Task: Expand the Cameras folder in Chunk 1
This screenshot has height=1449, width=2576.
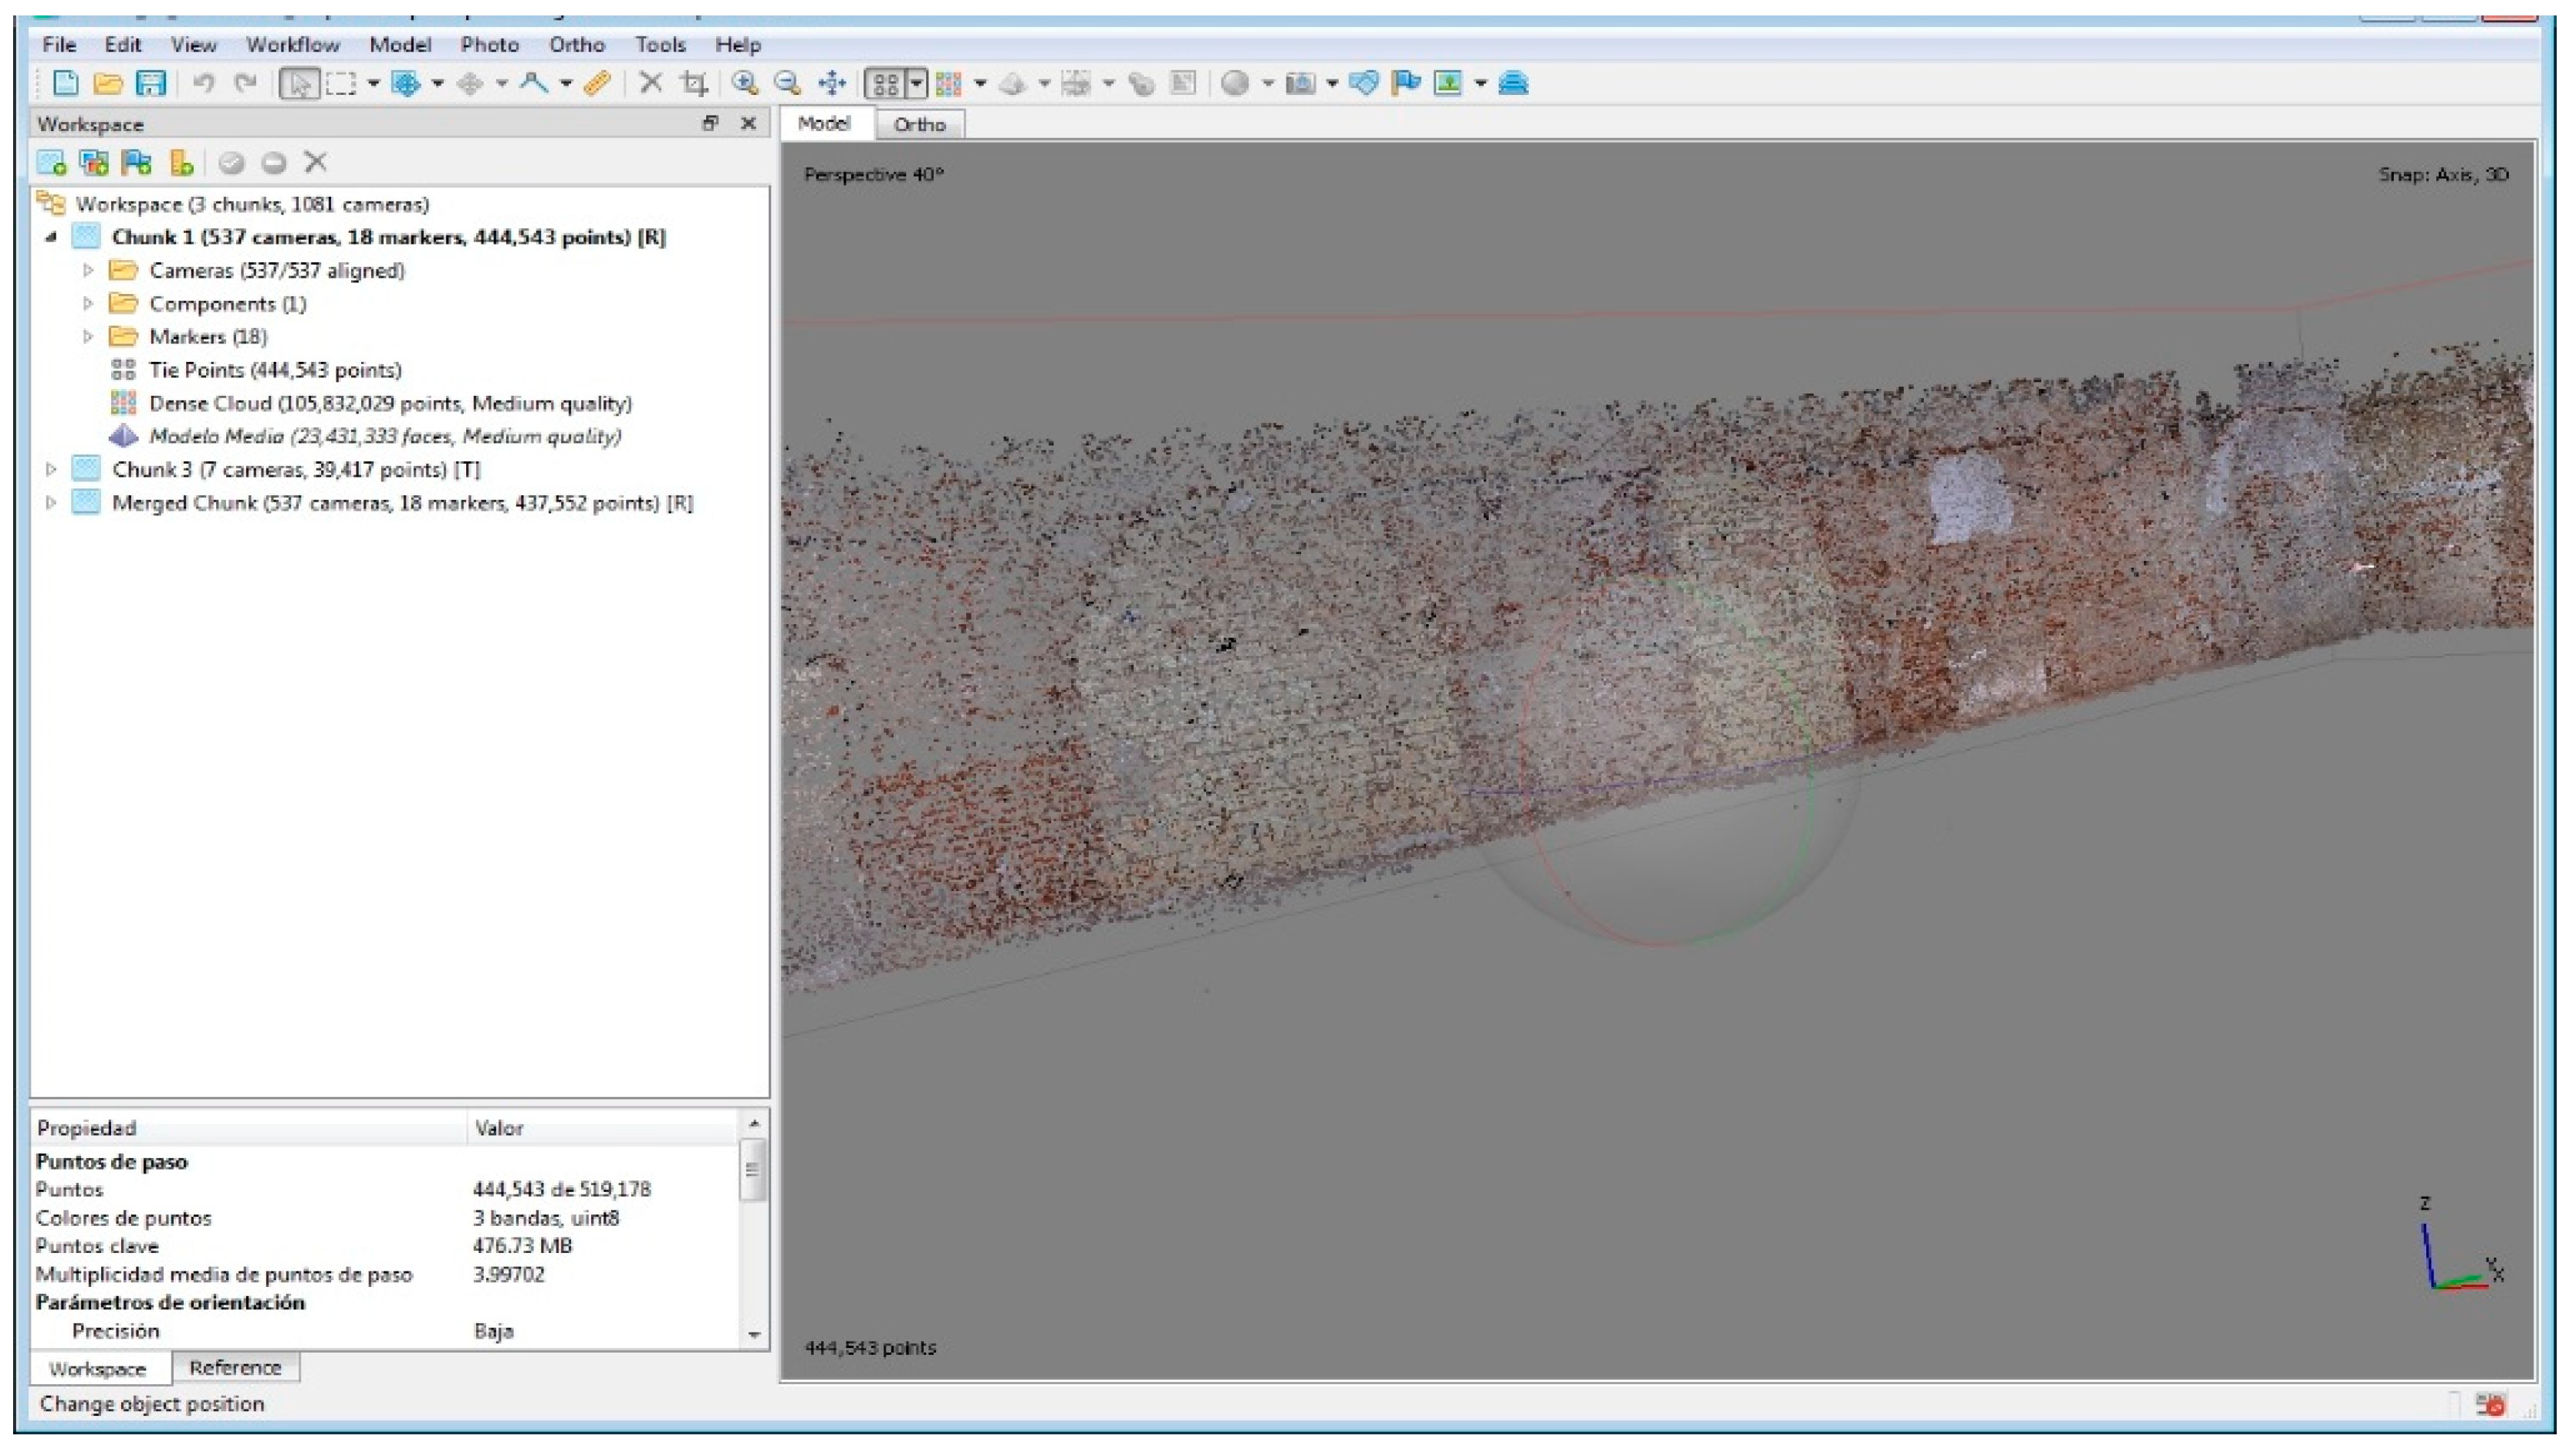Action: click(88, 270)
